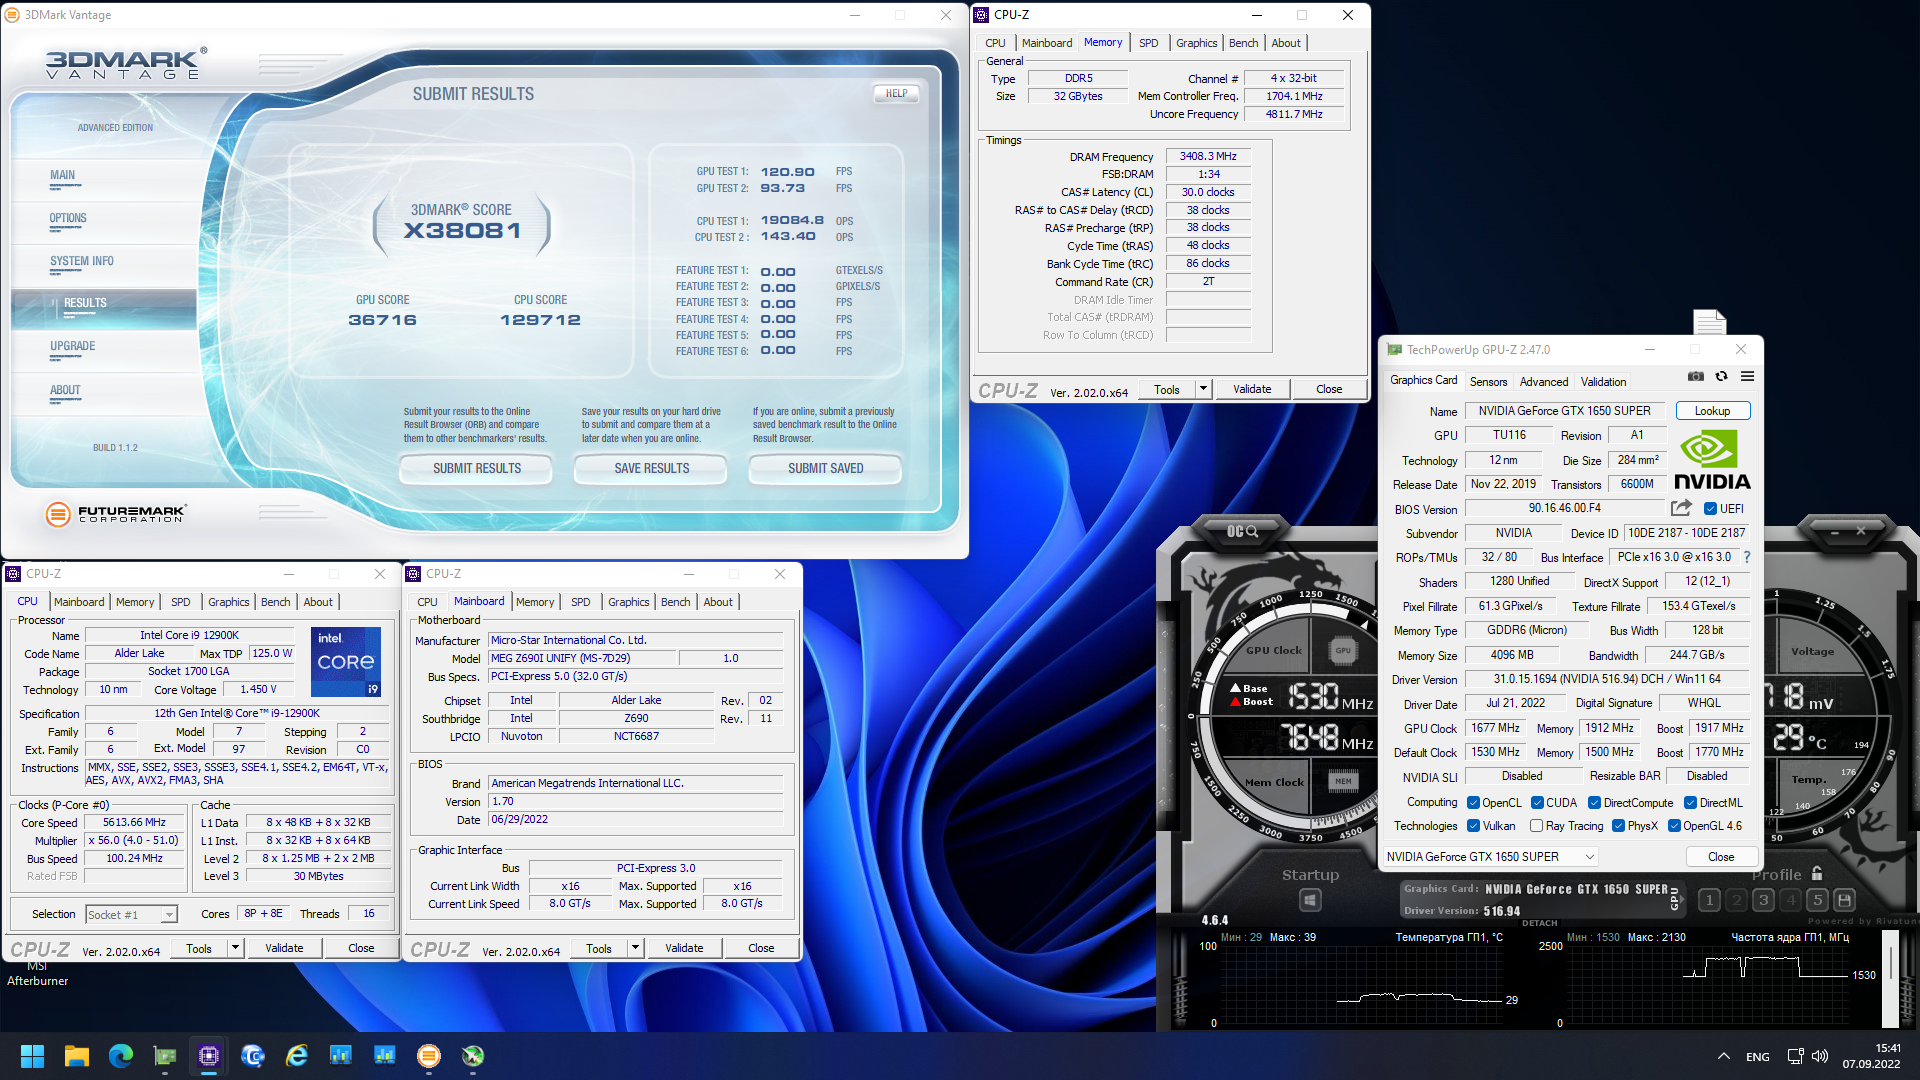Click the SAVE RESULTS button
The width and height of the screenshot is (1920, 1080).
pos(651,468)
